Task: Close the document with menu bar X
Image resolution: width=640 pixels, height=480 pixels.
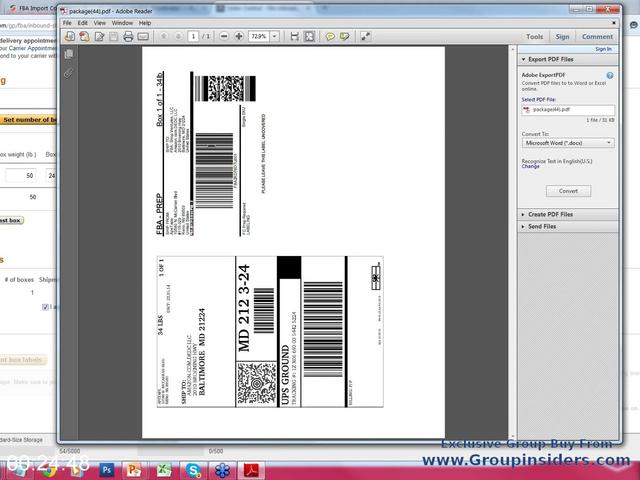Action: (x=613, y=23)
